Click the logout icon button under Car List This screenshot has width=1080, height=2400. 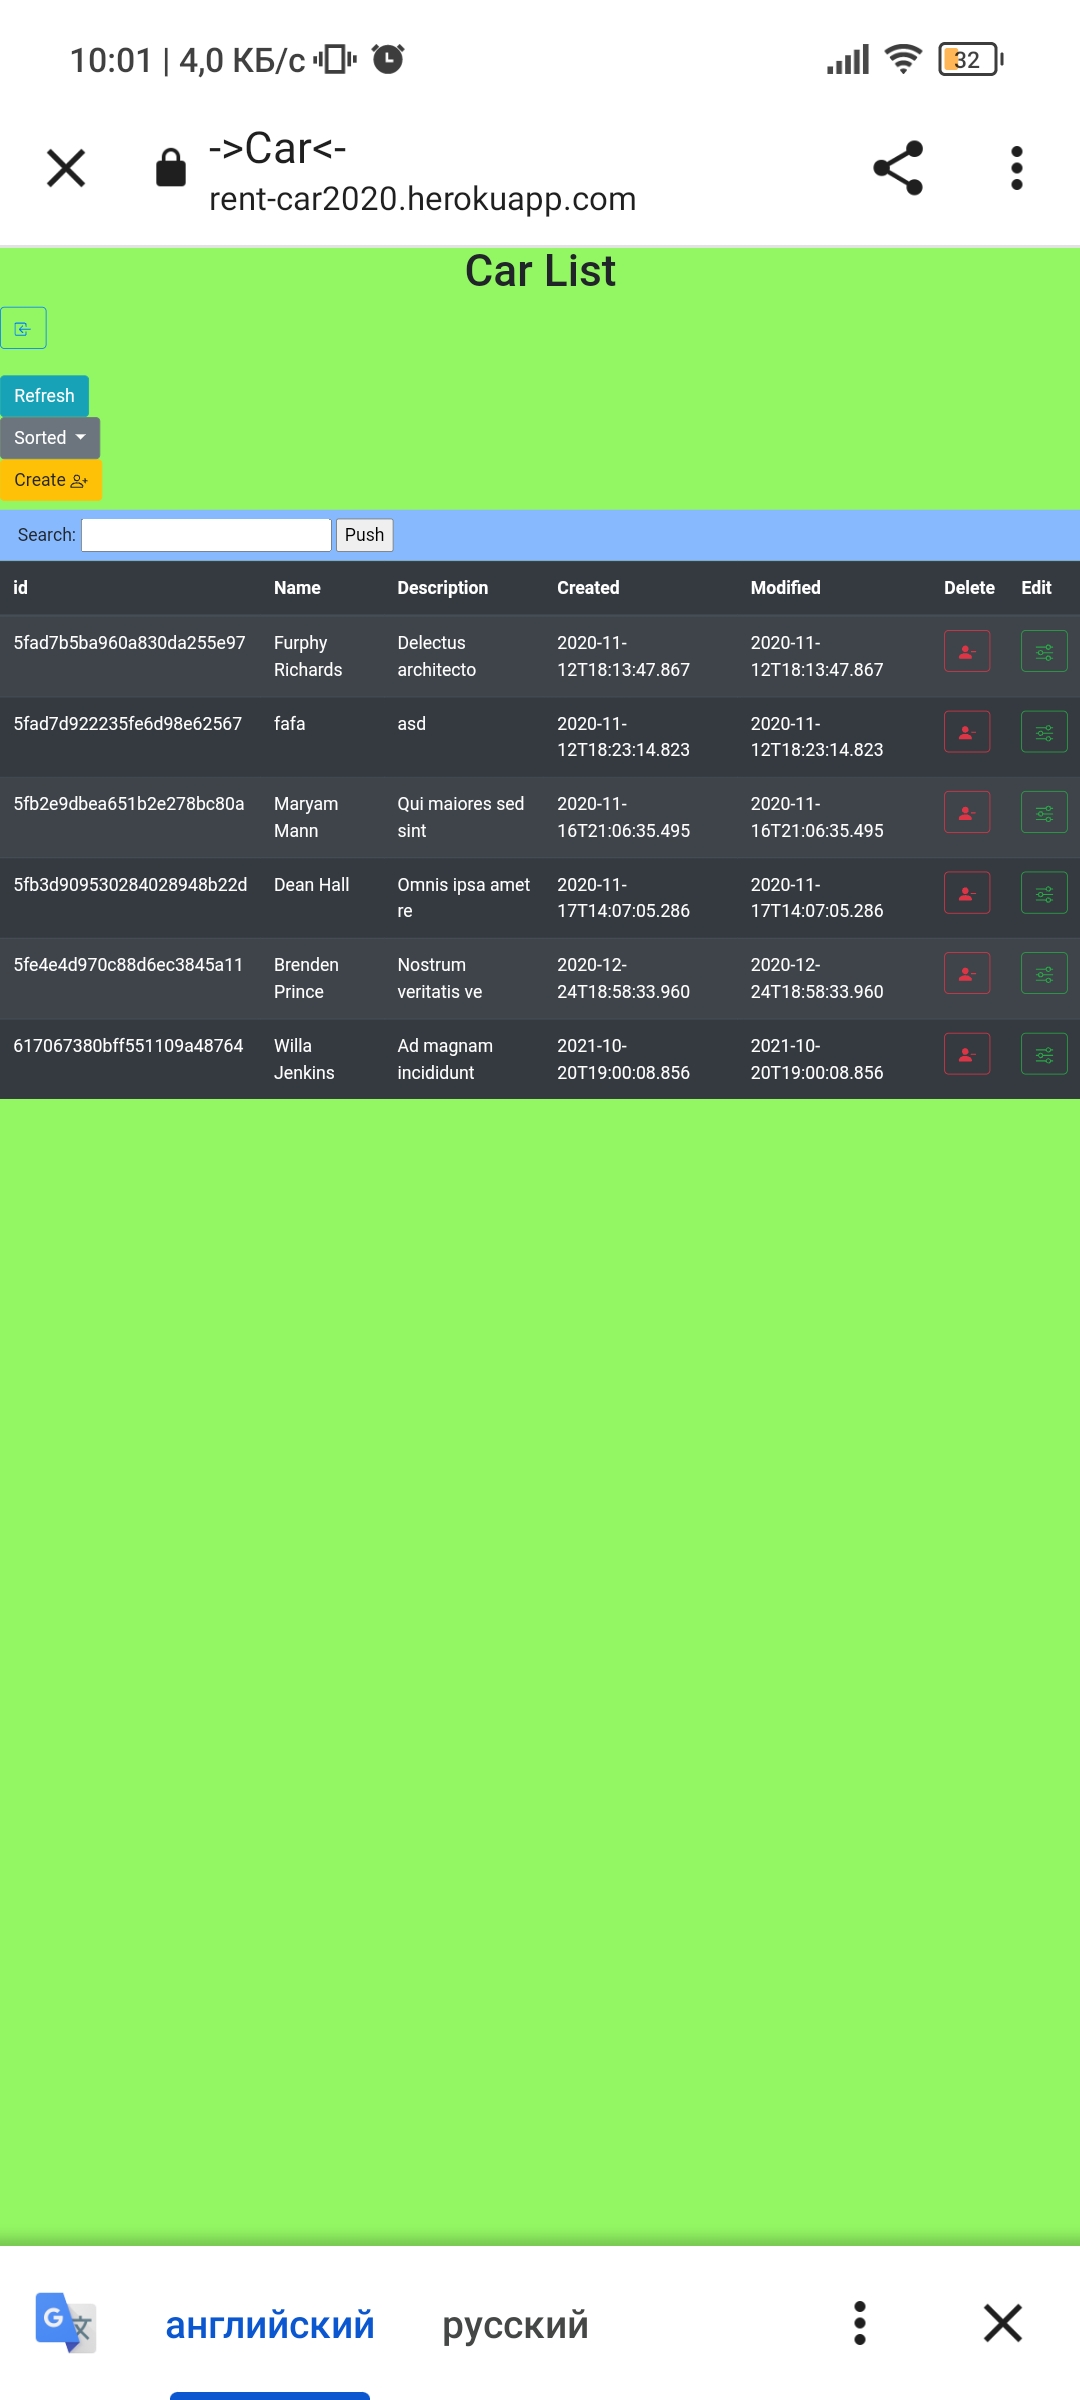23,328
